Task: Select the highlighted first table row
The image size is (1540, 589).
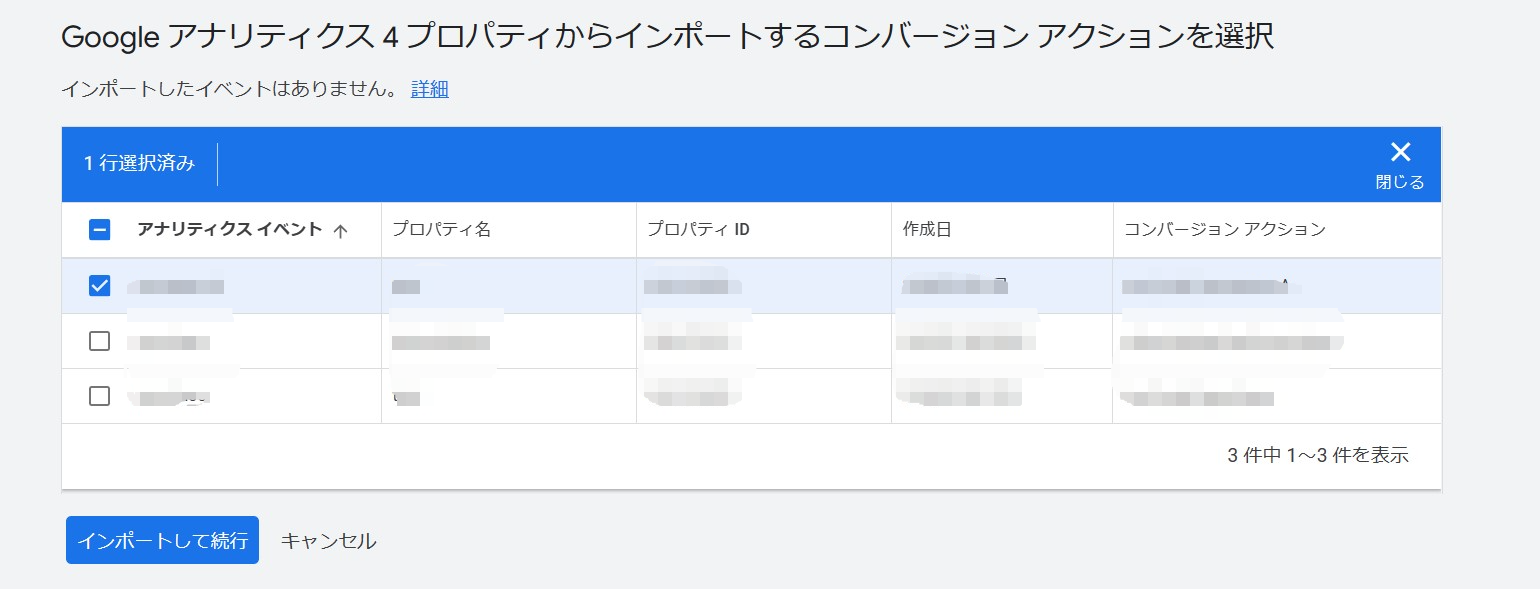Action: [600, 285]
